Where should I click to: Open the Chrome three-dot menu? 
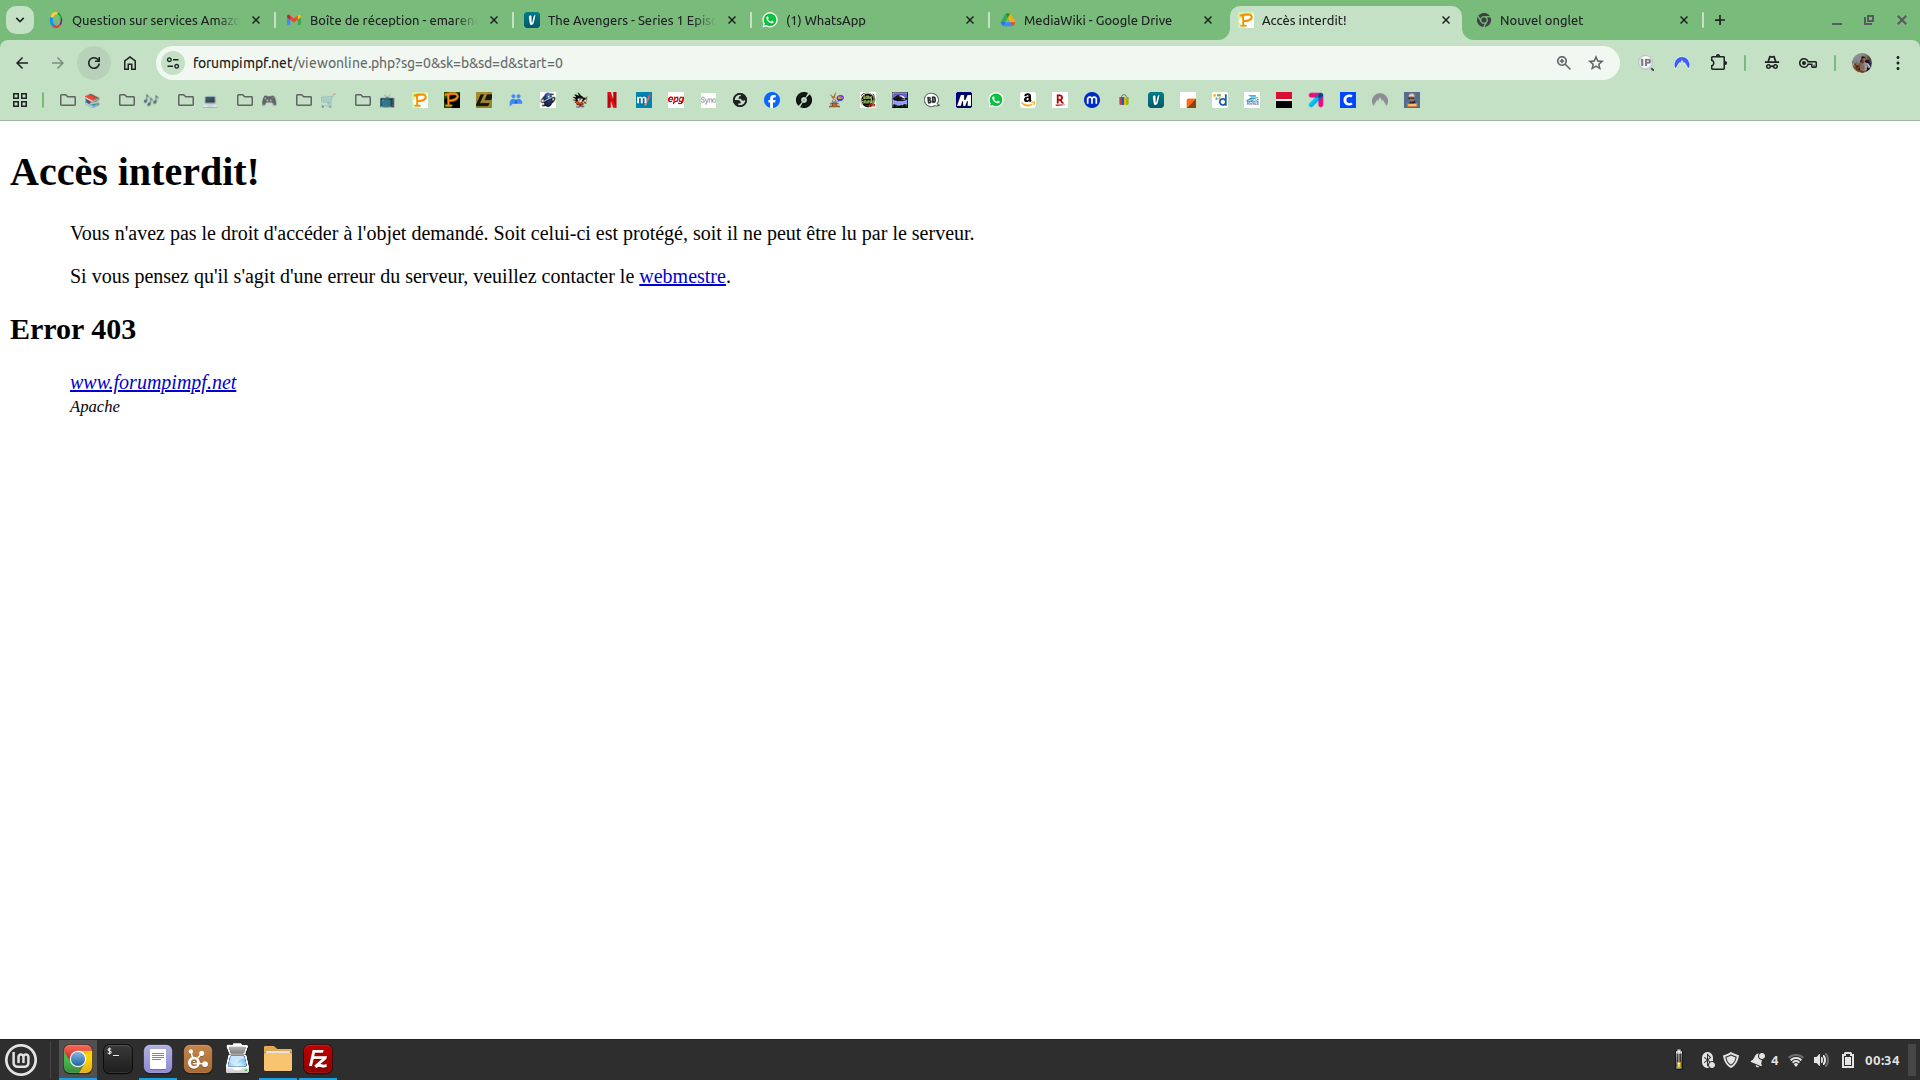(1898, 63)
